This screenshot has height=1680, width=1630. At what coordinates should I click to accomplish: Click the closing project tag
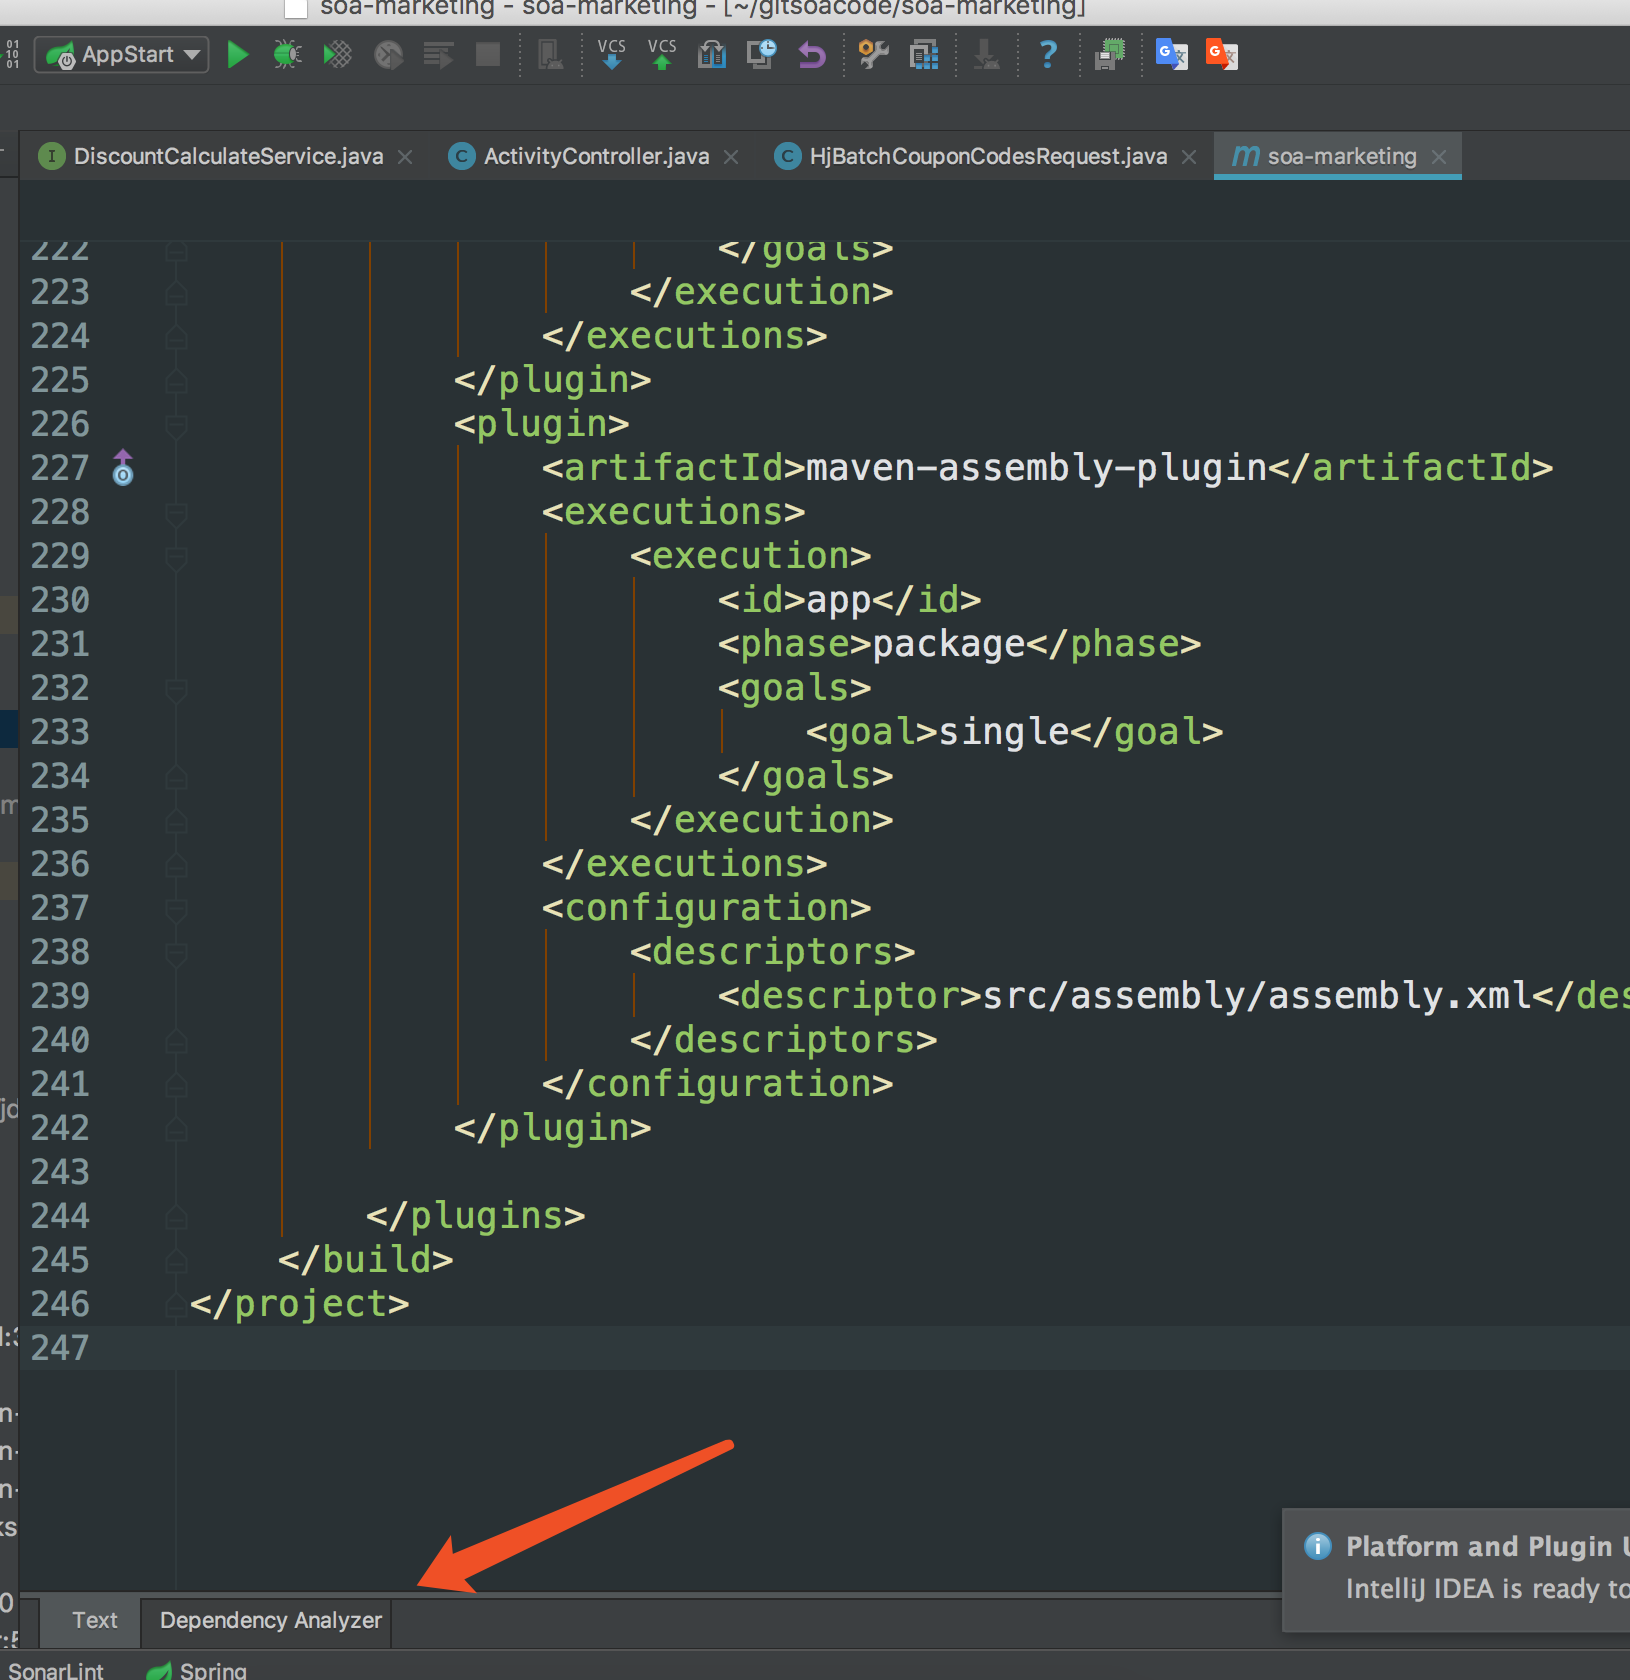coord(300,1304)
